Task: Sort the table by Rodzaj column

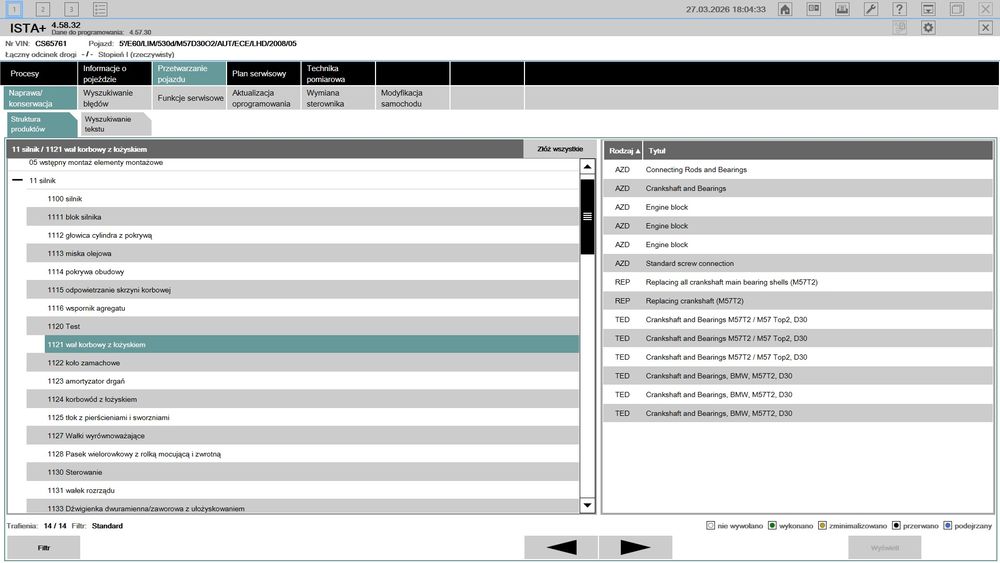Action: [x=623, y=150]
